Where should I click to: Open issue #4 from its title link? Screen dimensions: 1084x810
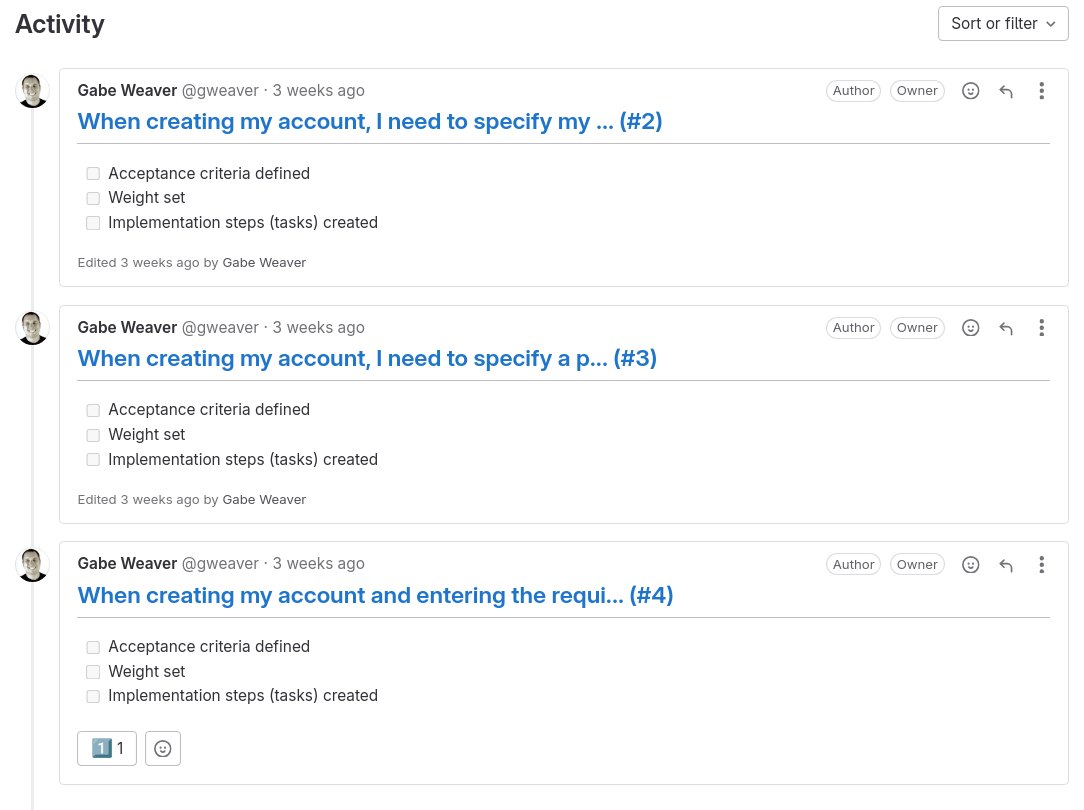click(373, 595)
